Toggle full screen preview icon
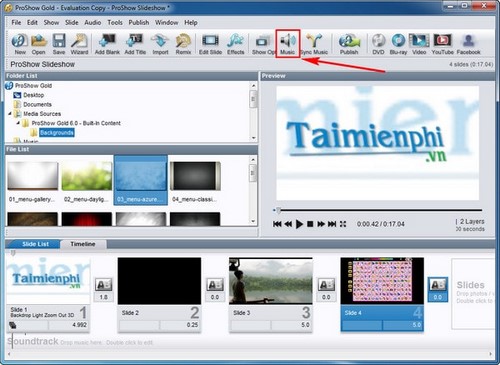The height and width of the screenshot is (365, 500). point(343,224)
